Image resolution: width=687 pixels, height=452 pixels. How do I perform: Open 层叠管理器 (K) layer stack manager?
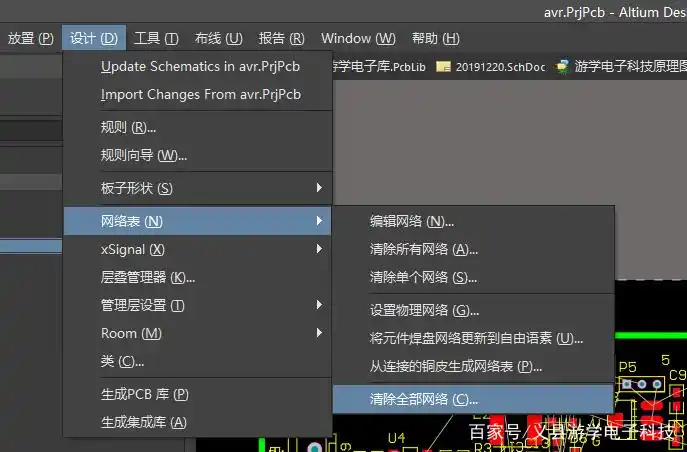coord(148,277)
